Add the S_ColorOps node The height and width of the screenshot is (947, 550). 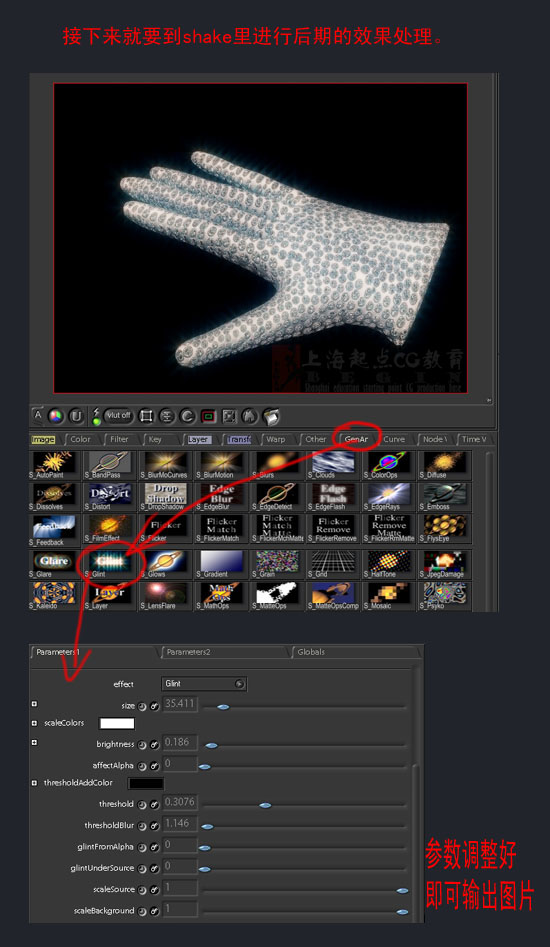(x=388, y=465)
